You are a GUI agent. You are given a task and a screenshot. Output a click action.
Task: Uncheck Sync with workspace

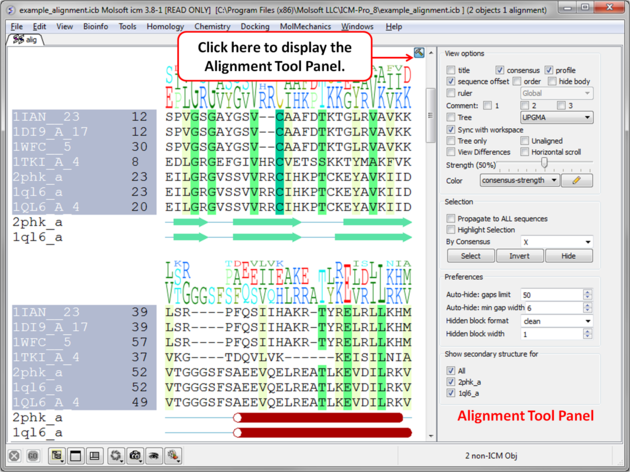coord(451,130)
